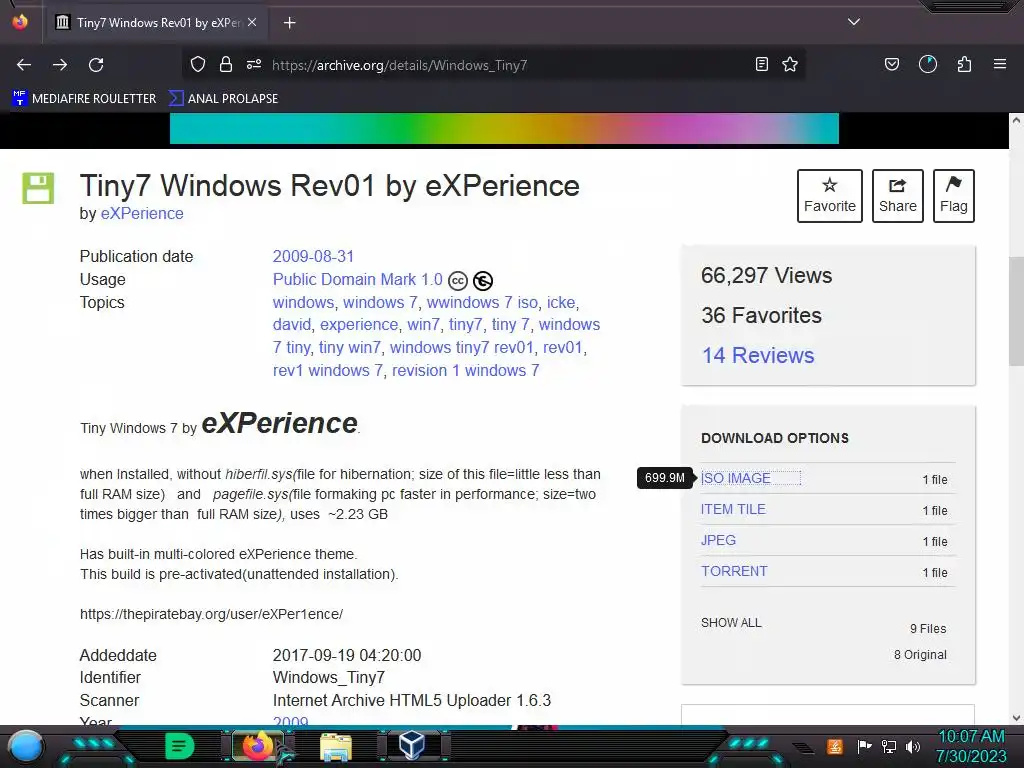Open the MEDIAFIRE ROULETTER bookmark

pos(84,99)
